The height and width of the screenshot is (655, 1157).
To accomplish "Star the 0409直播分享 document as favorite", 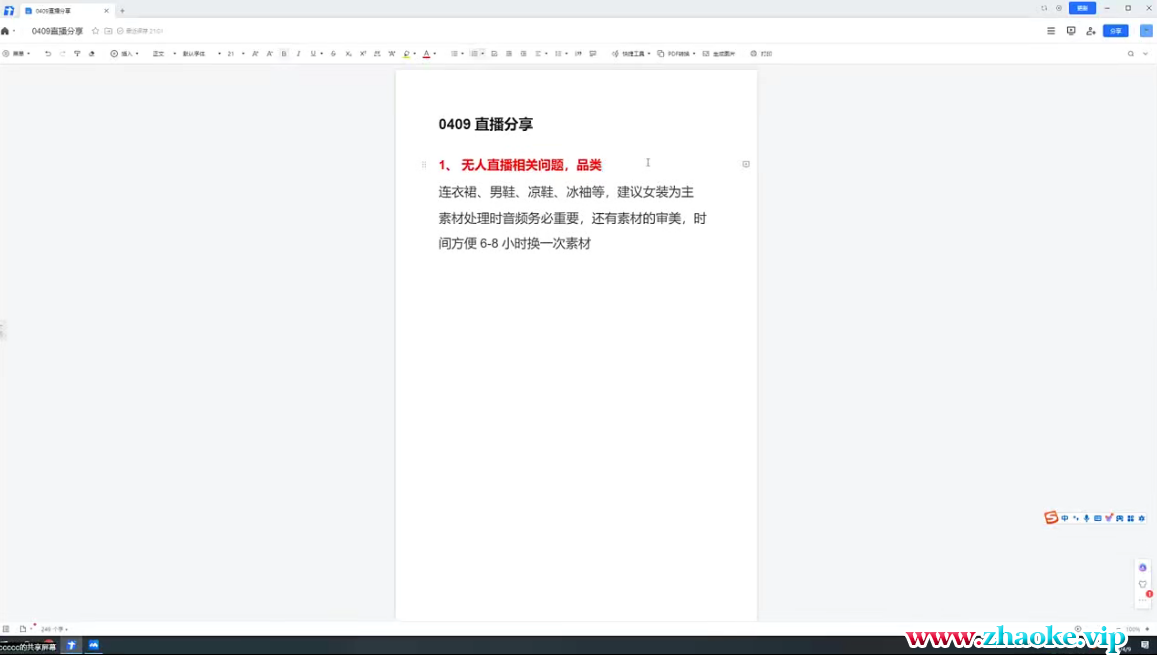I will coord(96,32).
